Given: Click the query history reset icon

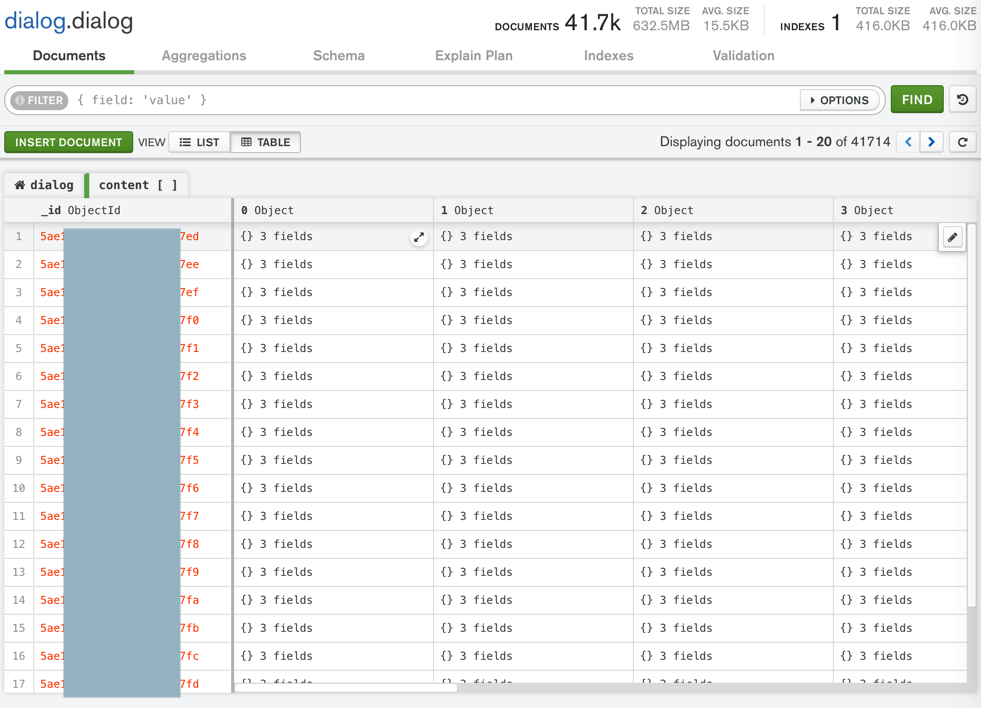Looking at the screenshot, I should click(x=962, y=99).
